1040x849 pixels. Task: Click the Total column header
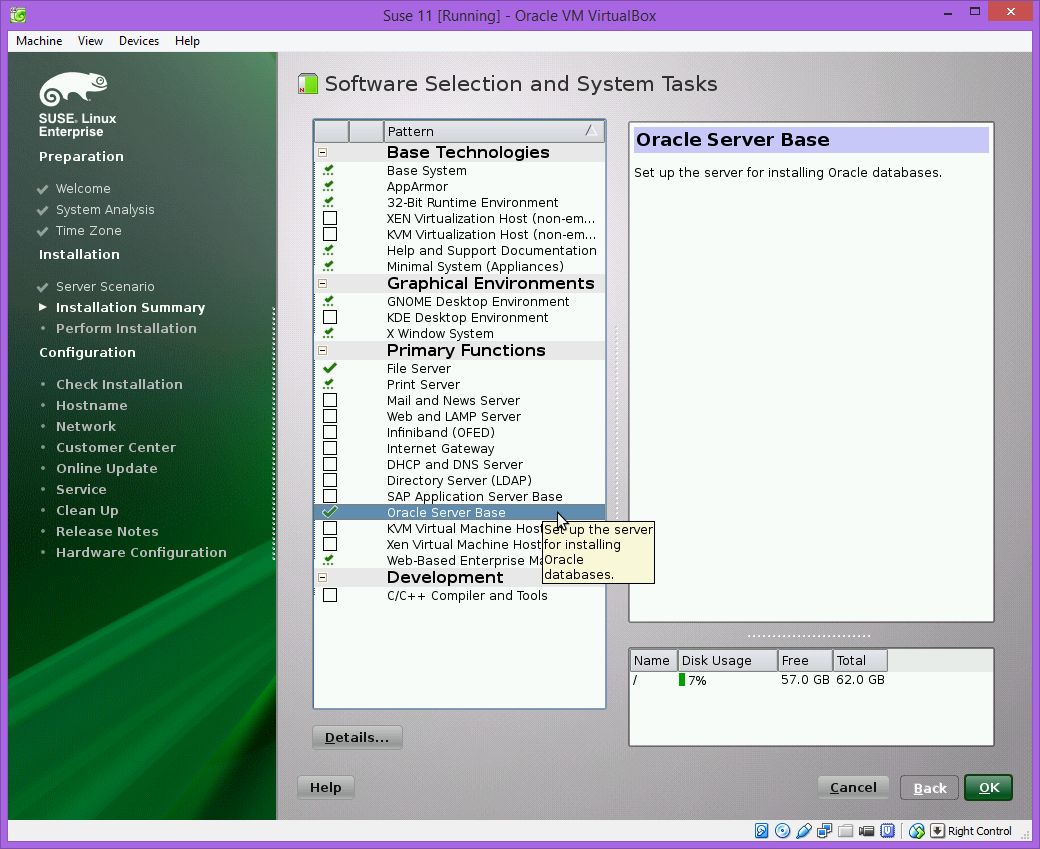pos(860,661)
